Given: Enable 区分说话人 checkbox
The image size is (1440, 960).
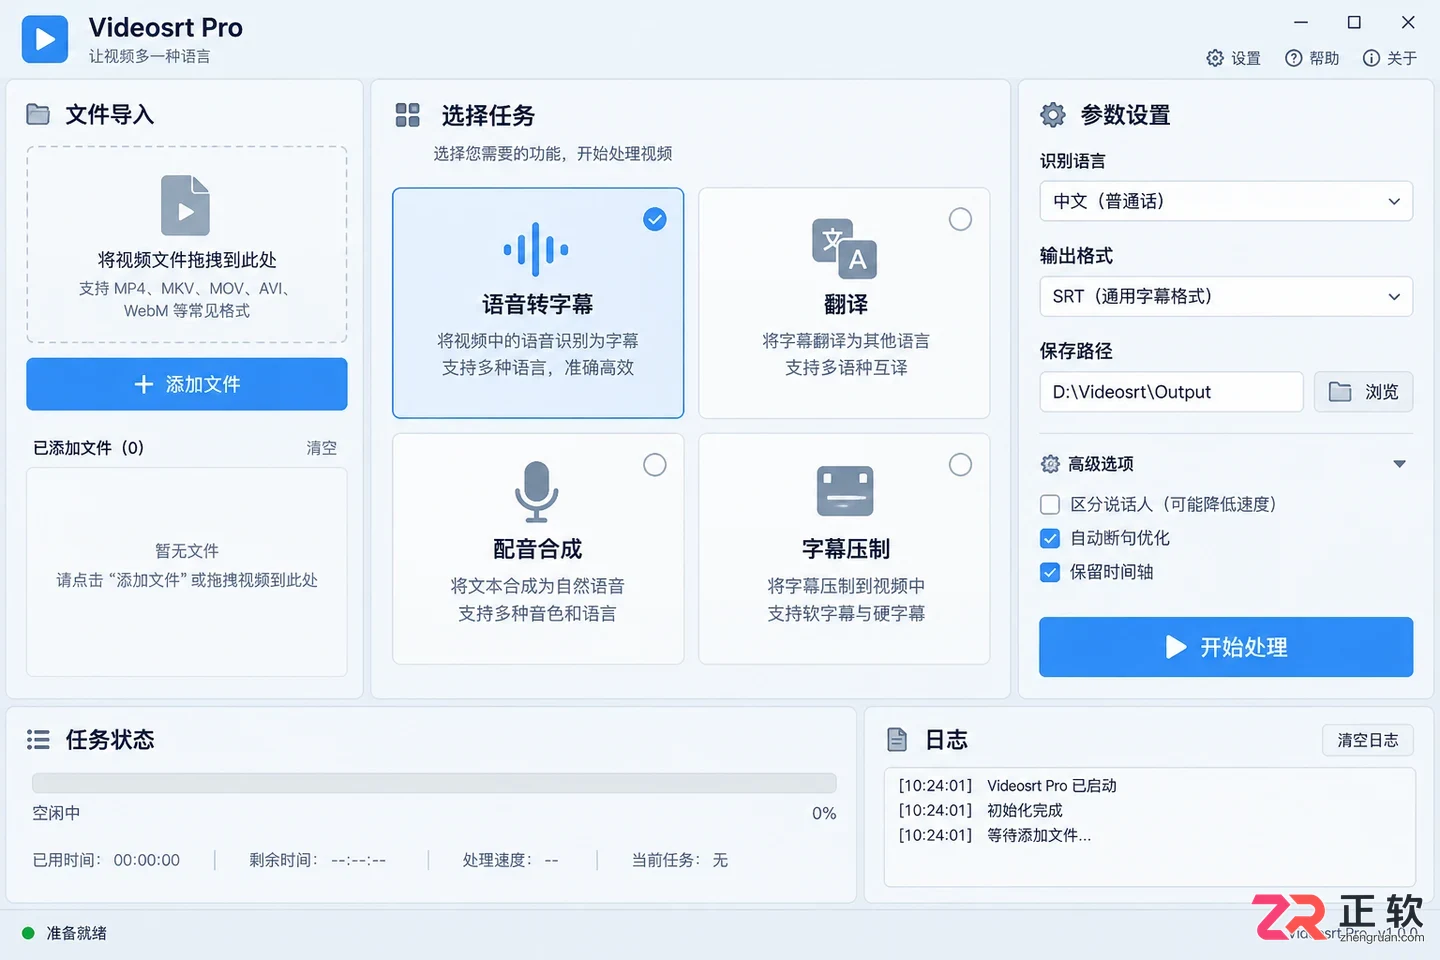Looking at the screenshot, I should [1050, 504].
